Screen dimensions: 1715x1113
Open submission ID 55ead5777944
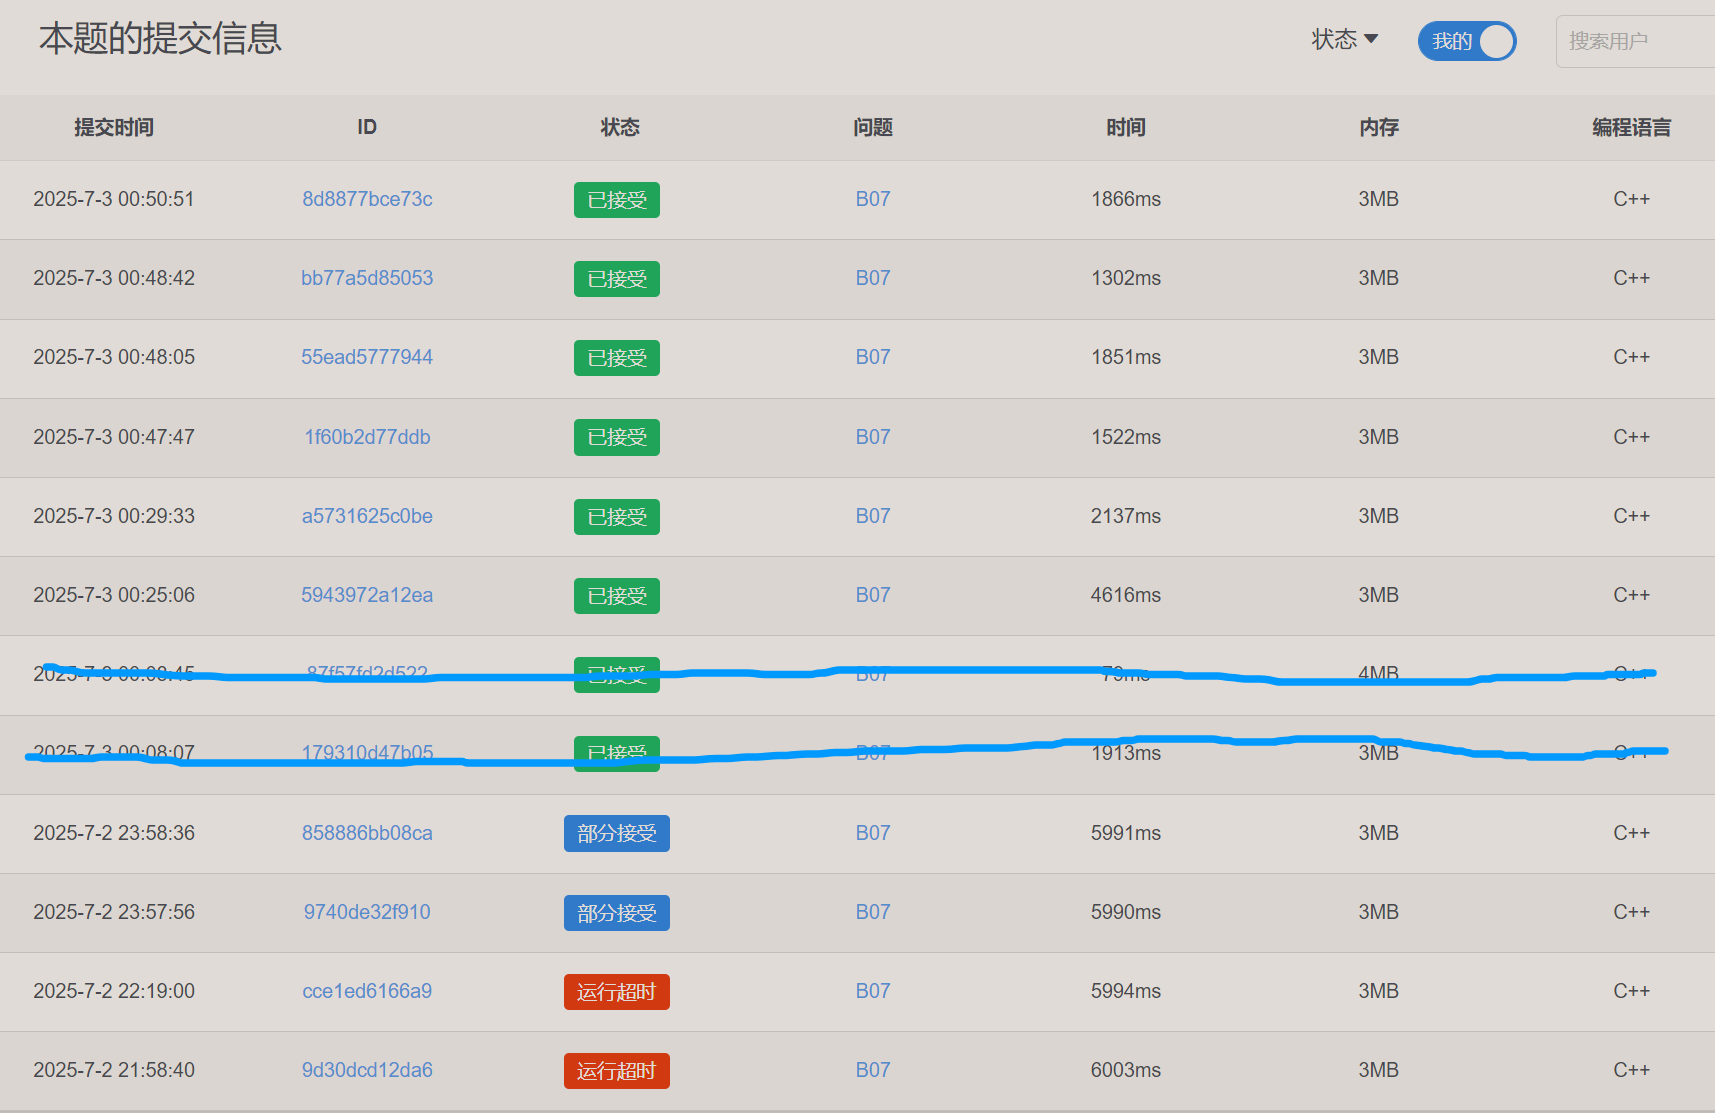pyautogui.click(x=367, y=357)
